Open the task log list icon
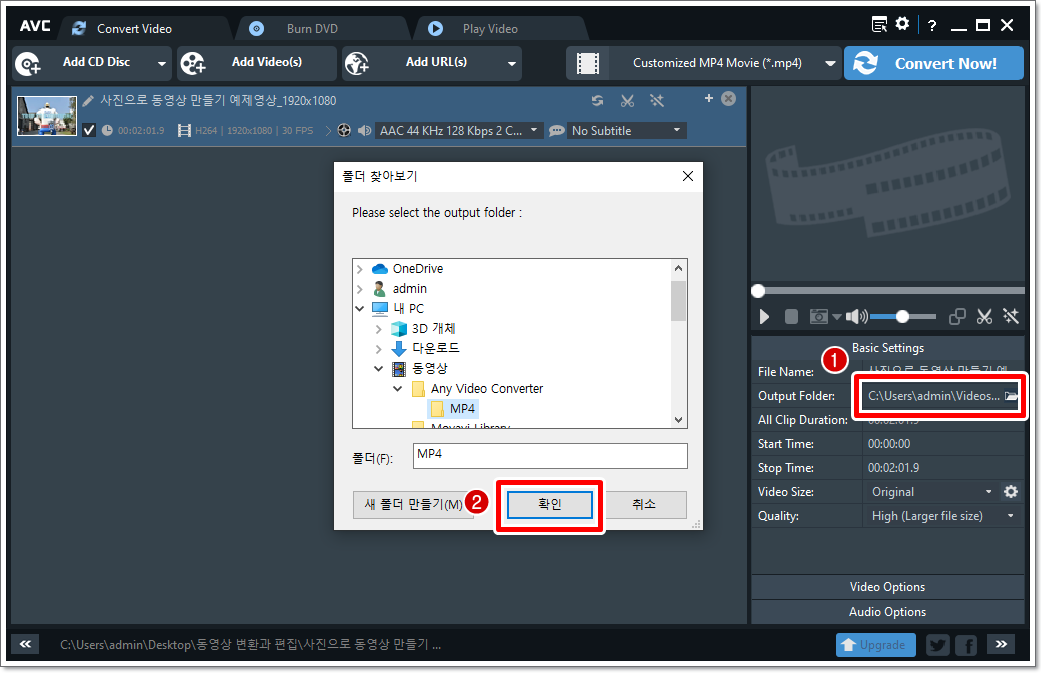Screen dimensions: 1042x673 coord(879,25)
